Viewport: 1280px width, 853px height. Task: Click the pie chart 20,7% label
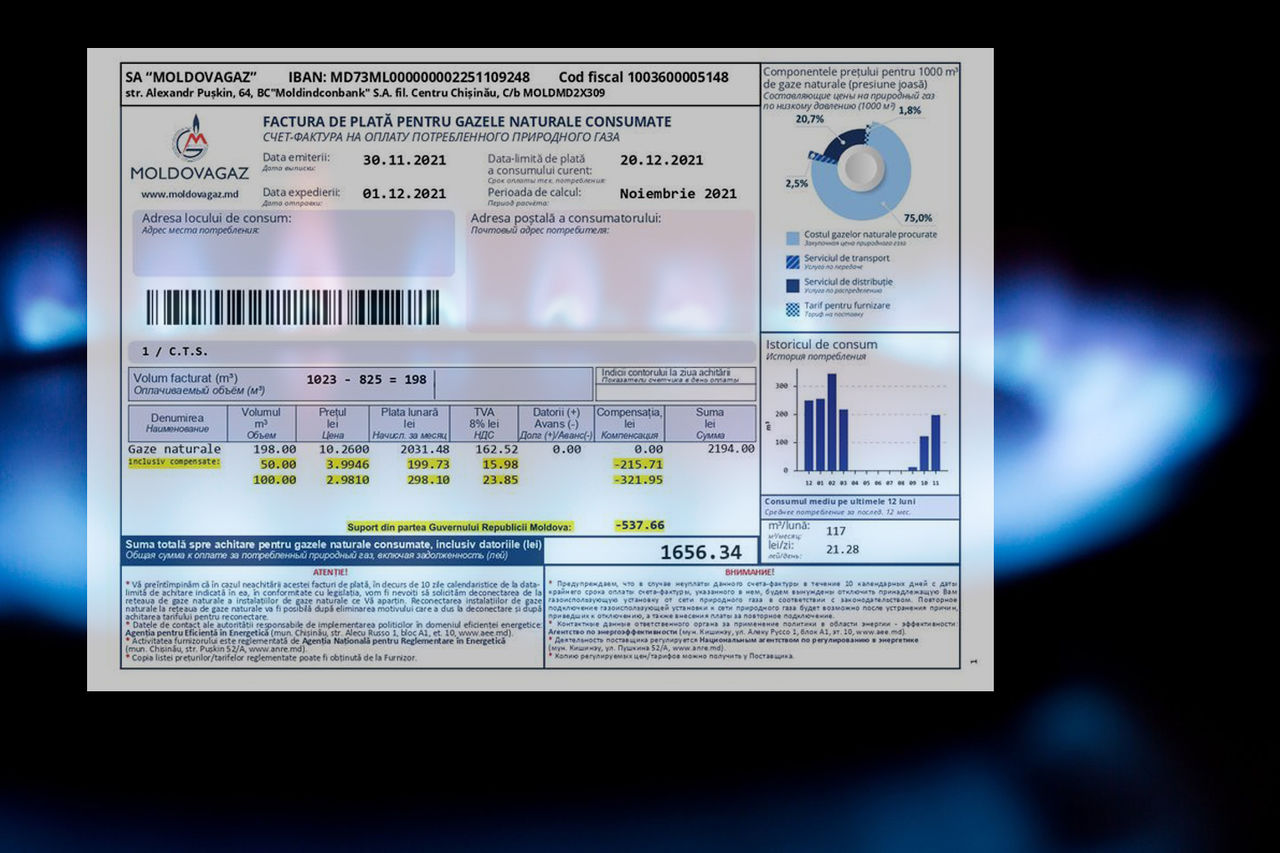[x=810, y=119]
